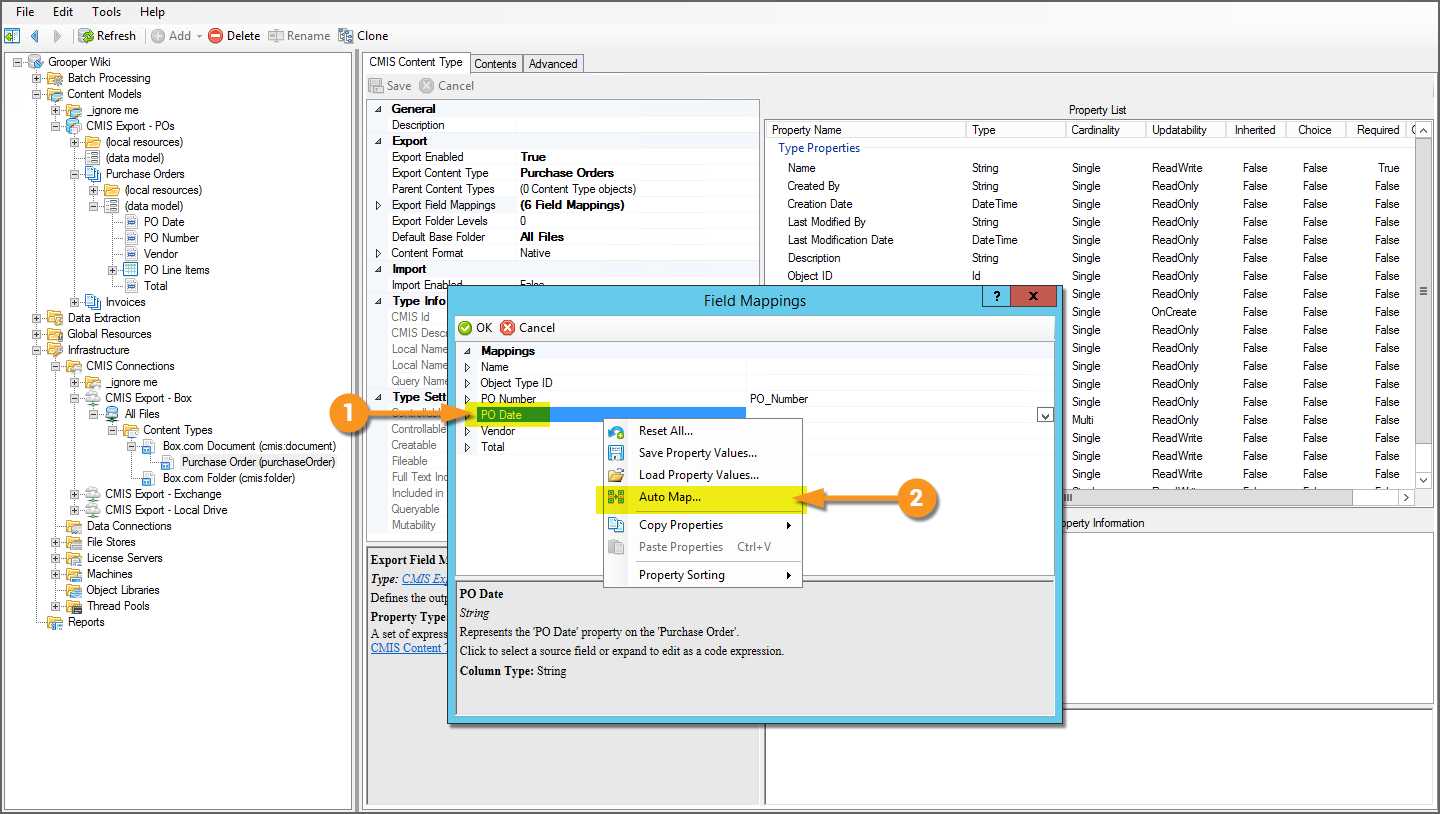1440x814 pixels.
Task: Click the Batch Processing folder icon
Action: pyautogui.click(x=56, y=78)
